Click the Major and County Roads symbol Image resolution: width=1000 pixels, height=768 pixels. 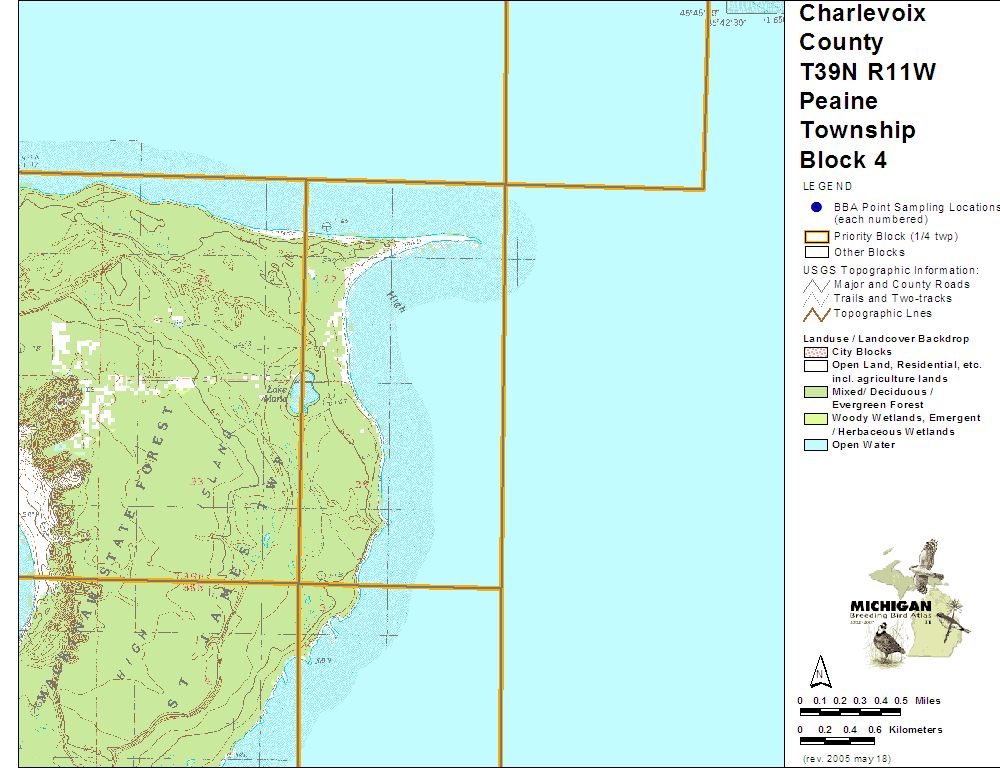[816, 285]
